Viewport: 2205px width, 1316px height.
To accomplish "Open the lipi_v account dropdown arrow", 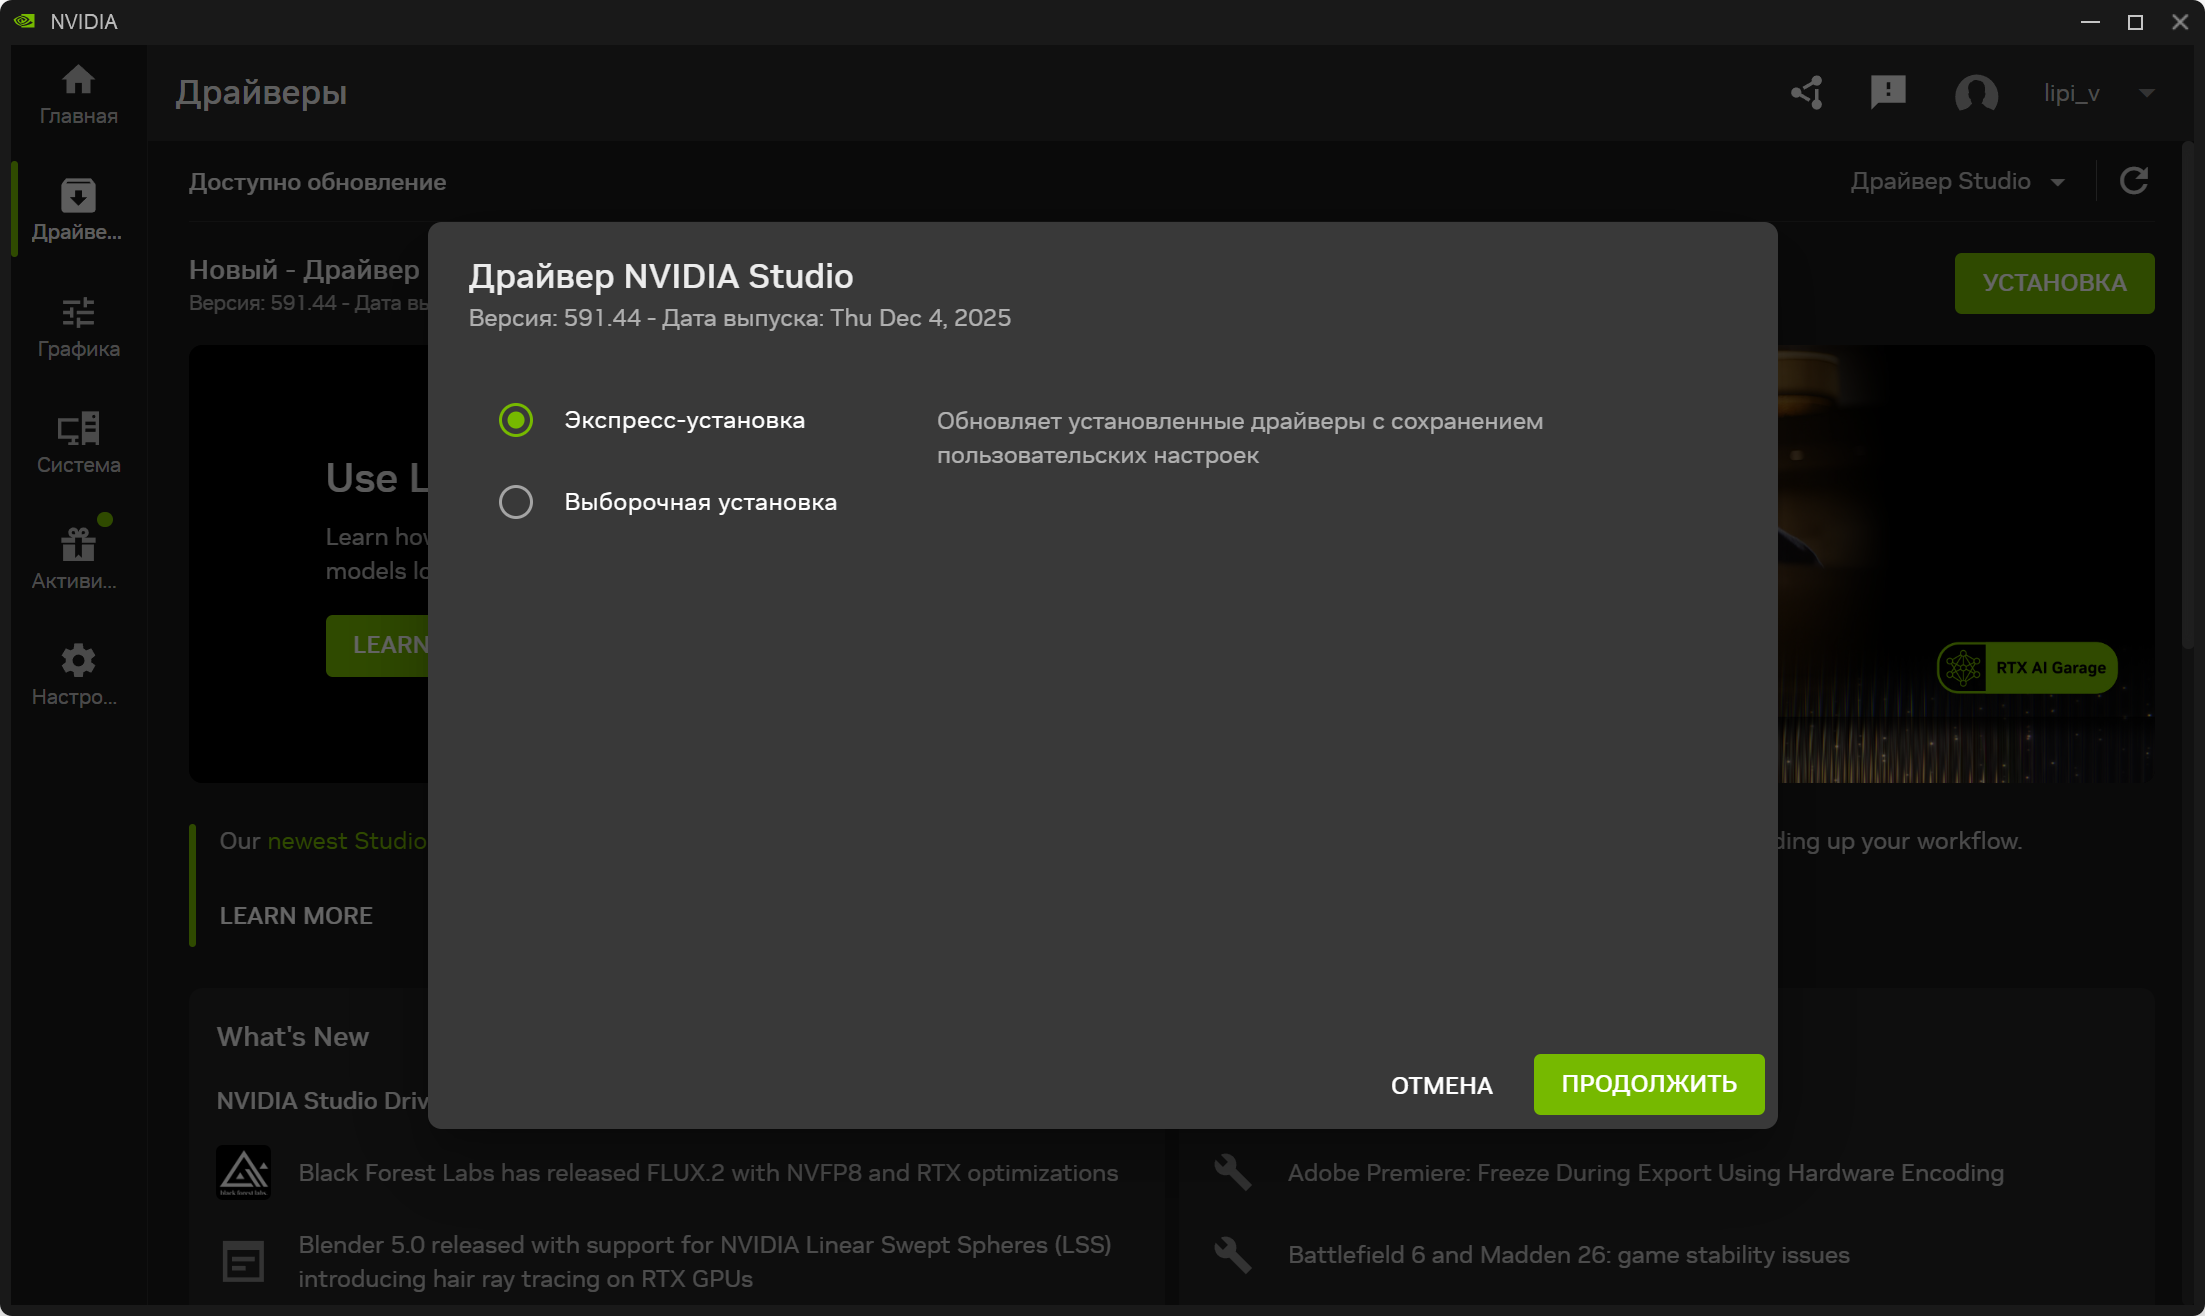I will (2146, 93).
